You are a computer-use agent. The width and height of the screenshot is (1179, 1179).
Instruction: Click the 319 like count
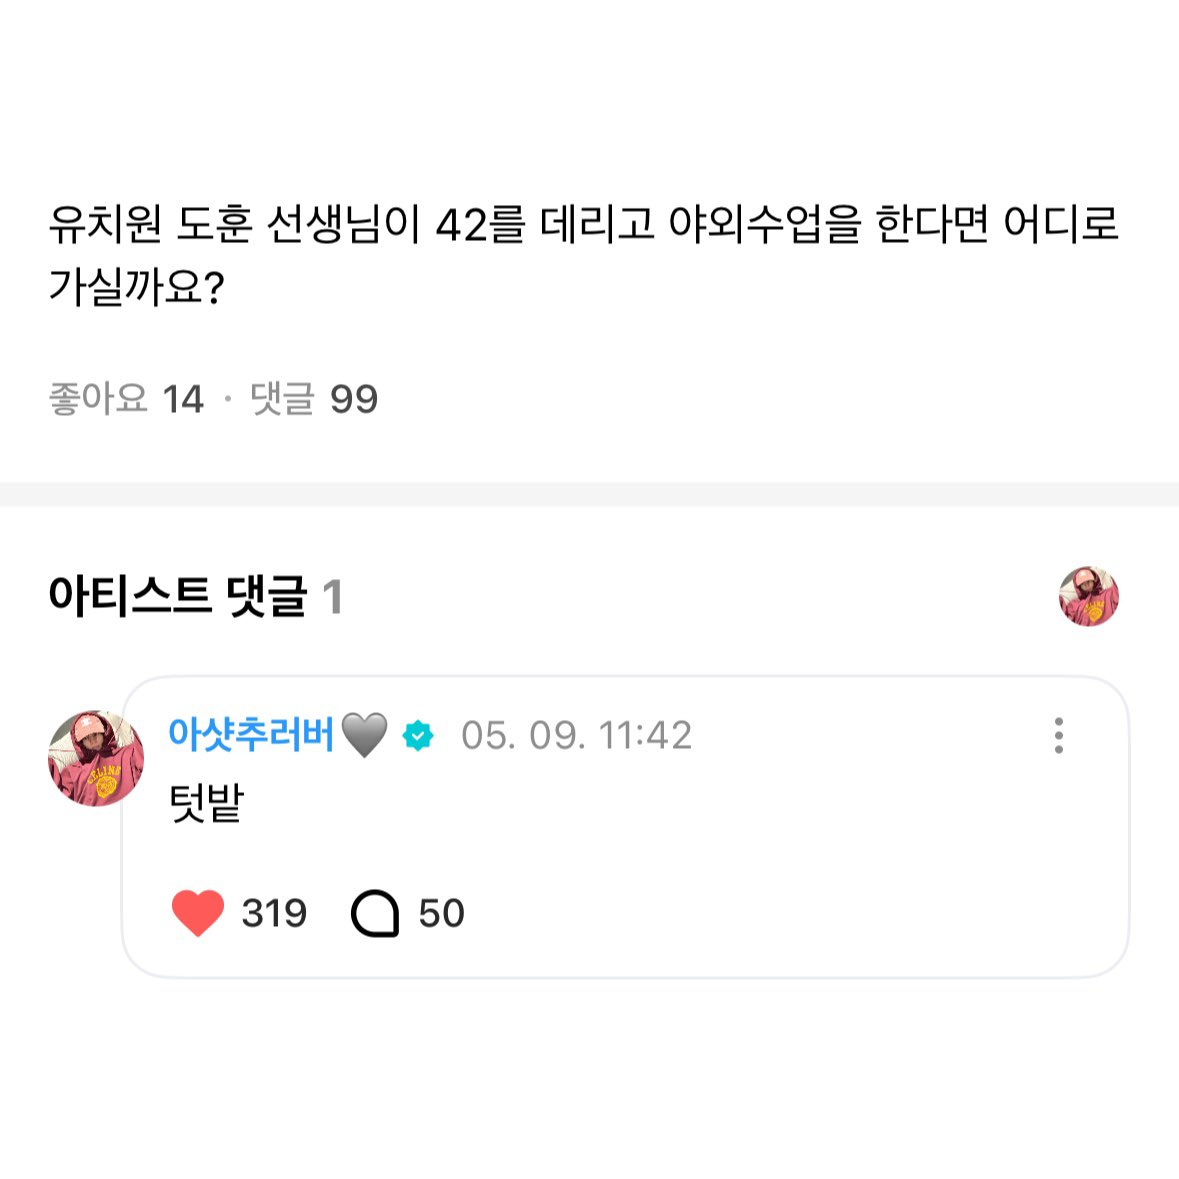coord(274,913)
